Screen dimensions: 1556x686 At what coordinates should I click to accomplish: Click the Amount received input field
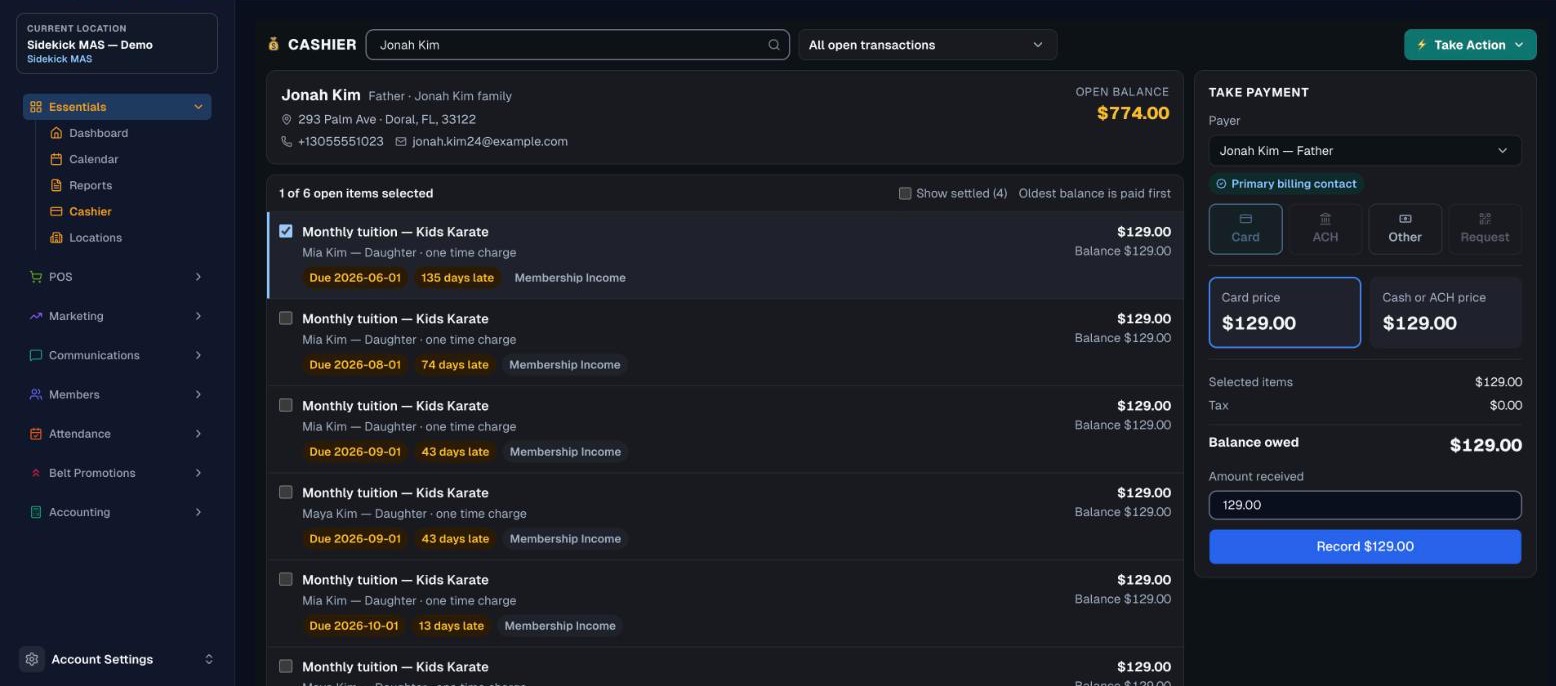coord(1365,505)
